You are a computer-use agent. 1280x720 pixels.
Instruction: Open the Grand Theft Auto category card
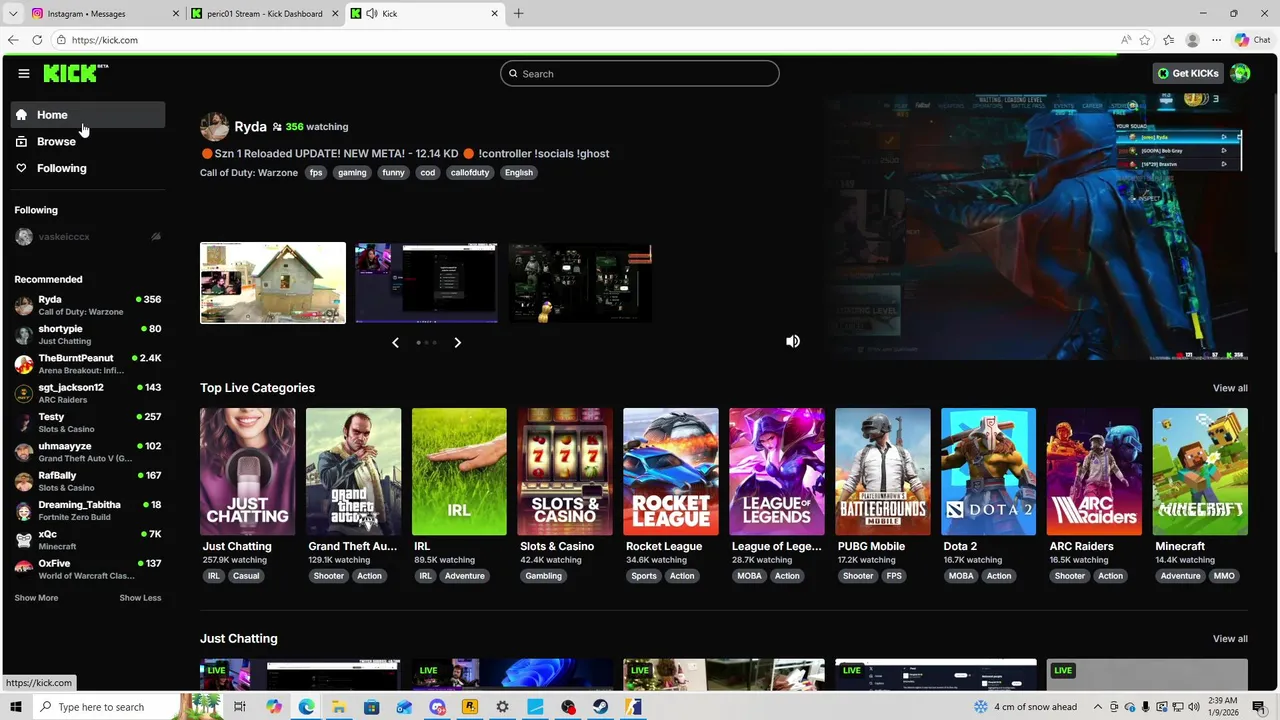[353, 471]
